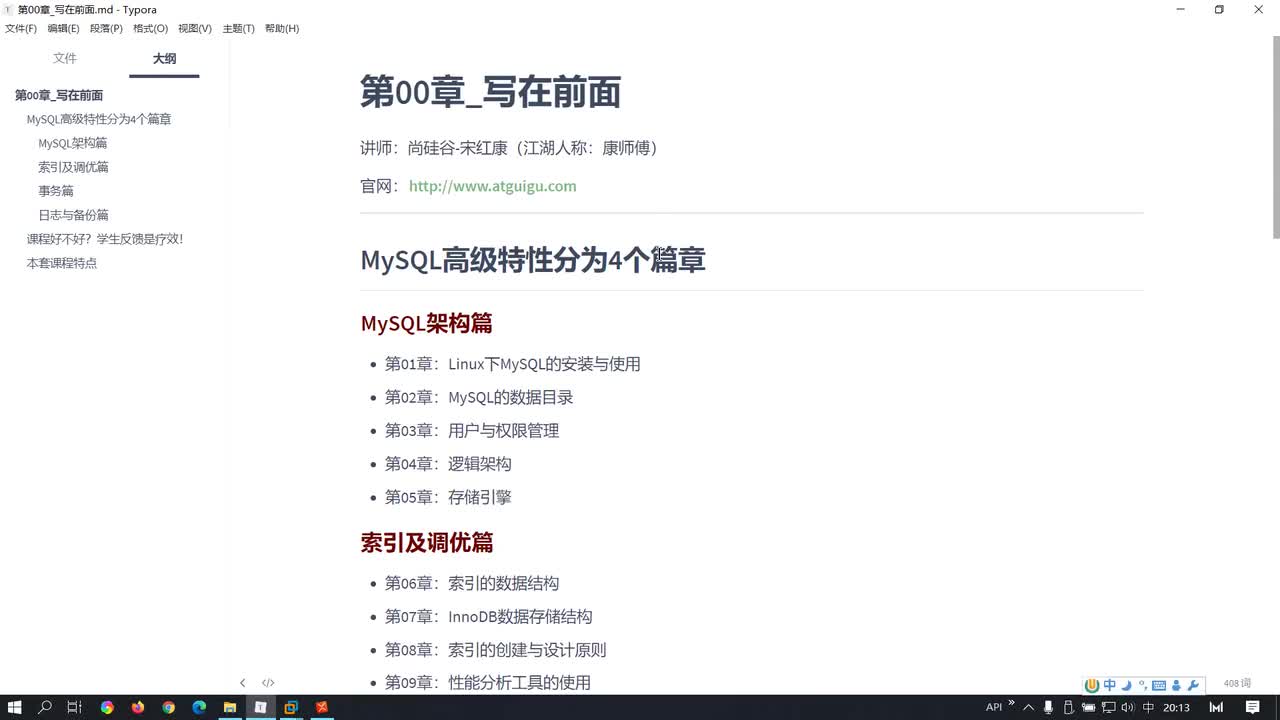Switch the system tray language indicator
Viewport: 1280px width, 720px height.
tap(1148, 707)
